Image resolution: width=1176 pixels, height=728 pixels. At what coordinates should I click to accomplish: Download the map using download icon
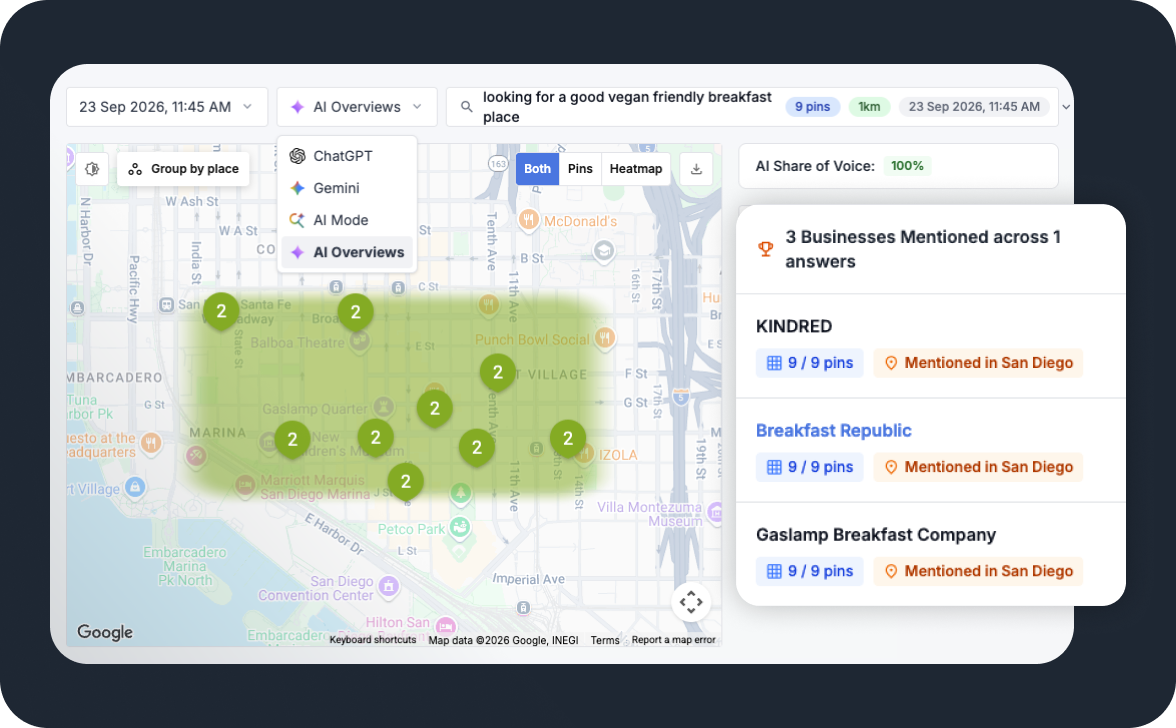[x=696, y=169]
